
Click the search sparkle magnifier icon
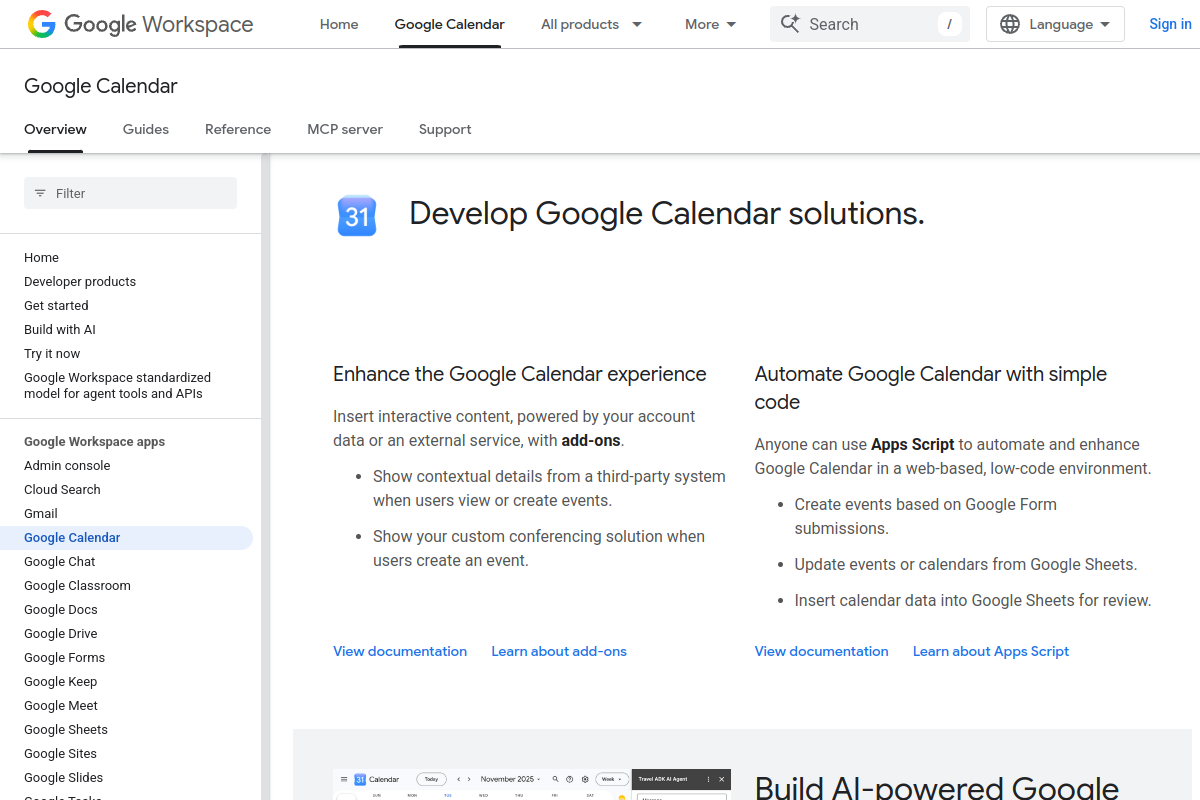pyautogui.click(x=790, y=24)
